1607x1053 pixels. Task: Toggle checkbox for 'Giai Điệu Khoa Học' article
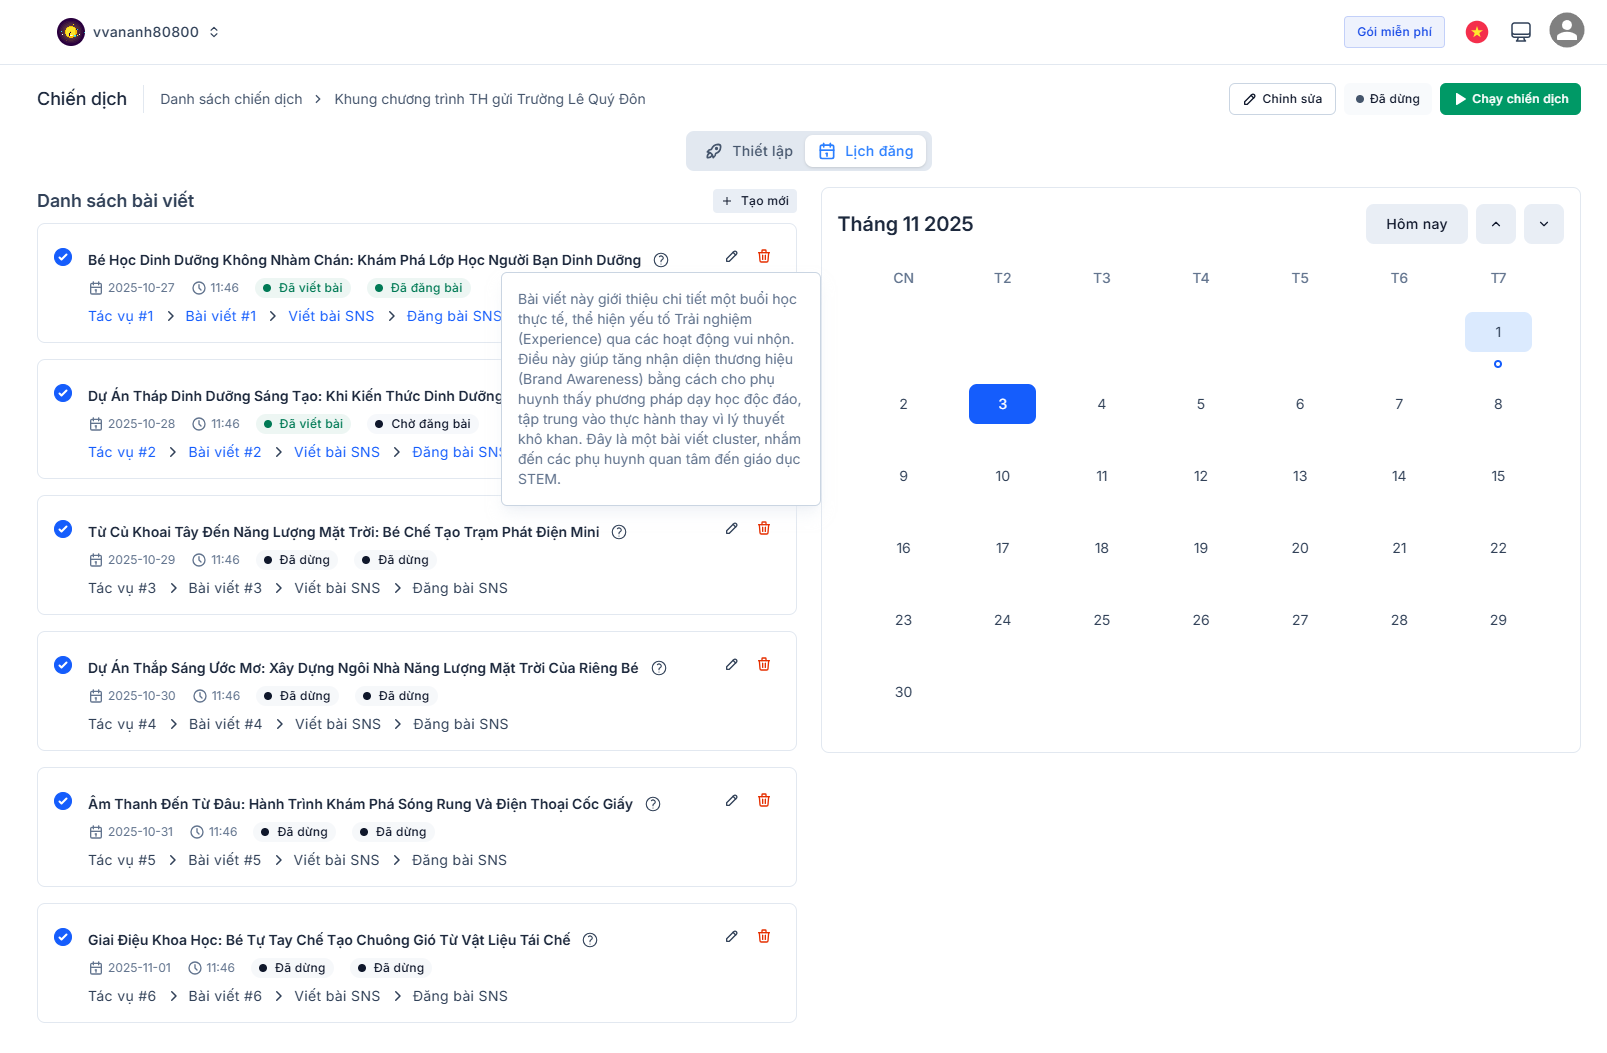pos(63,937)
